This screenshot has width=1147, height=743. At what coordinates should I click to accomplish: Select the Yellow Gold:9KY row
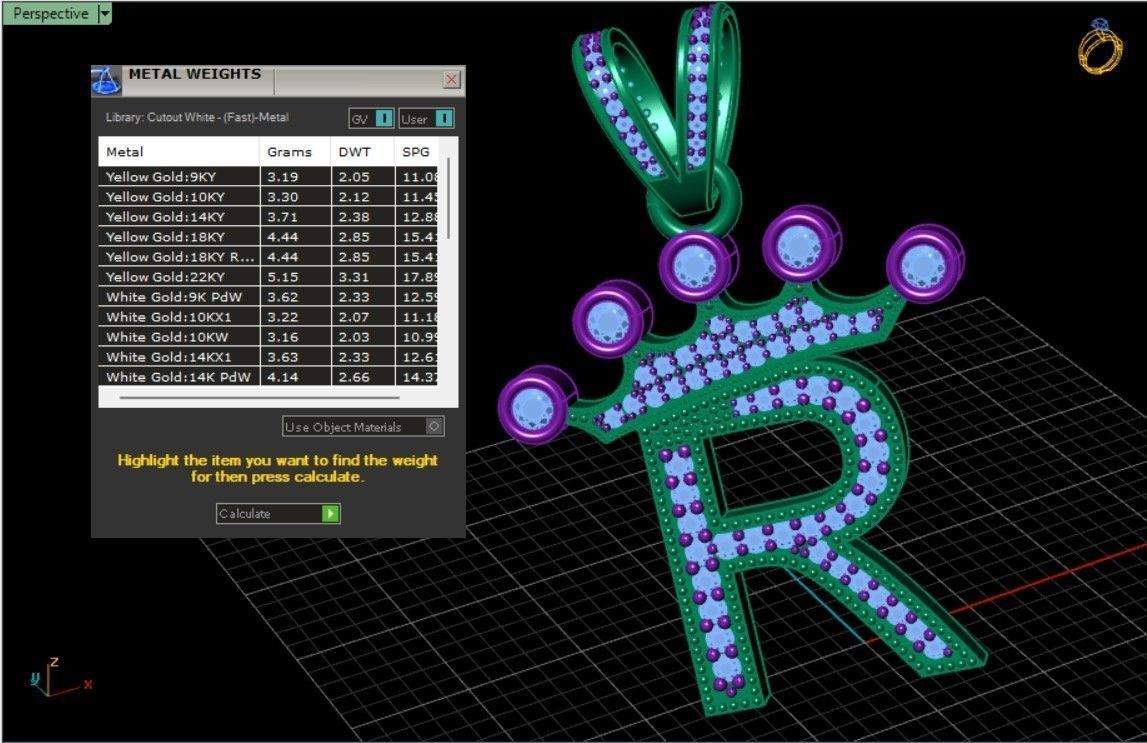[x=268, y=176]
